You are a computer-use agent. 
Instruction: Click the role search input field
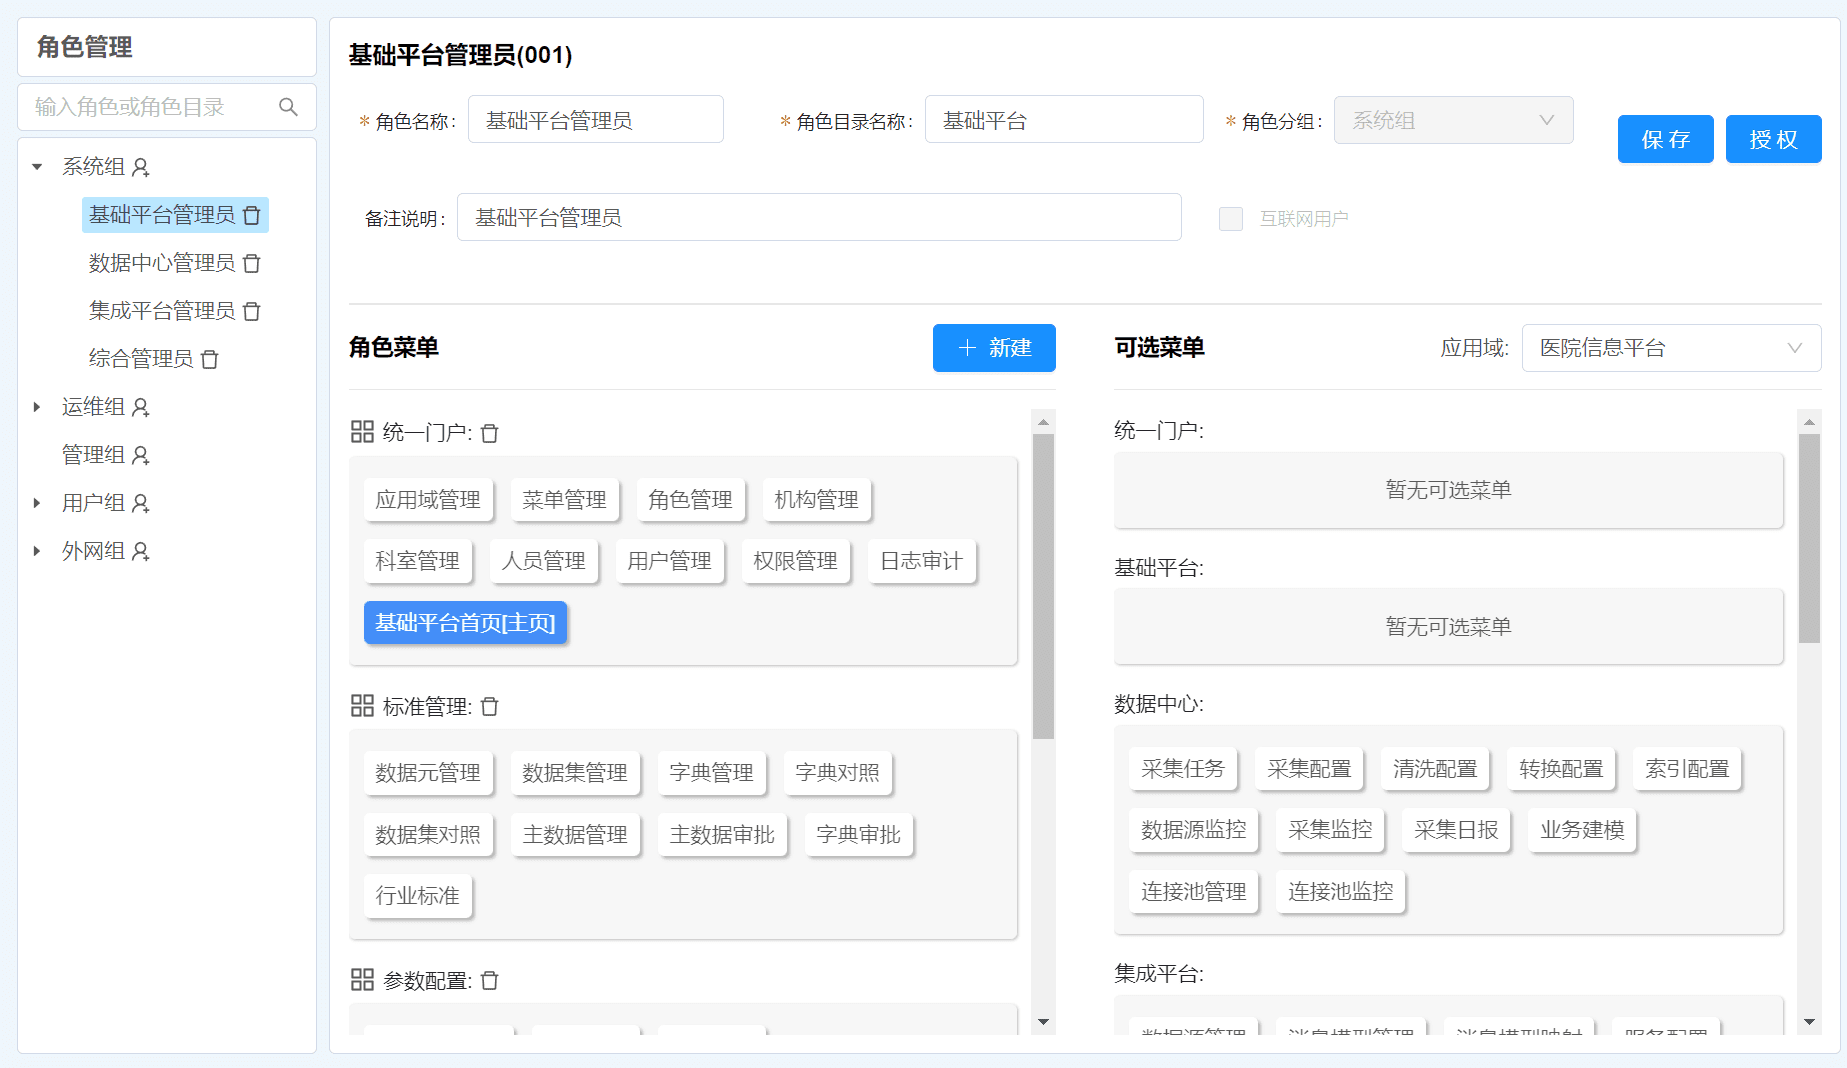click(167, 107)
